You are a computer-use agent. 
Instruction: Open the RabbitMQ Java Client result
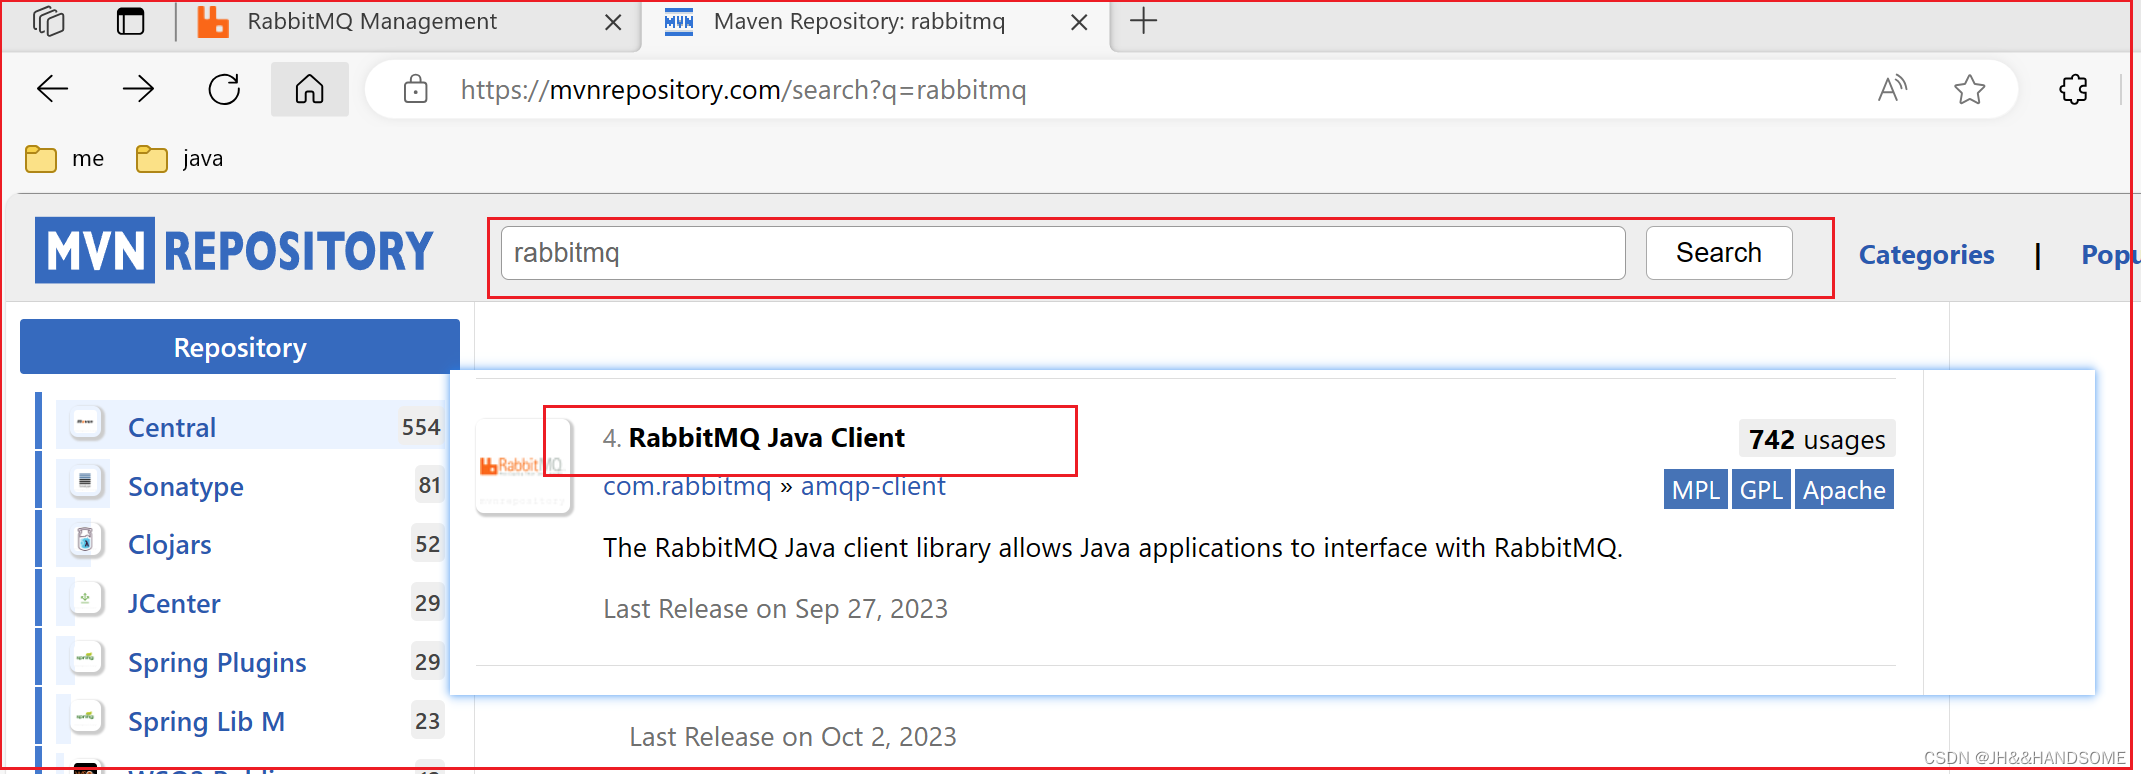(x=766, y=438)
